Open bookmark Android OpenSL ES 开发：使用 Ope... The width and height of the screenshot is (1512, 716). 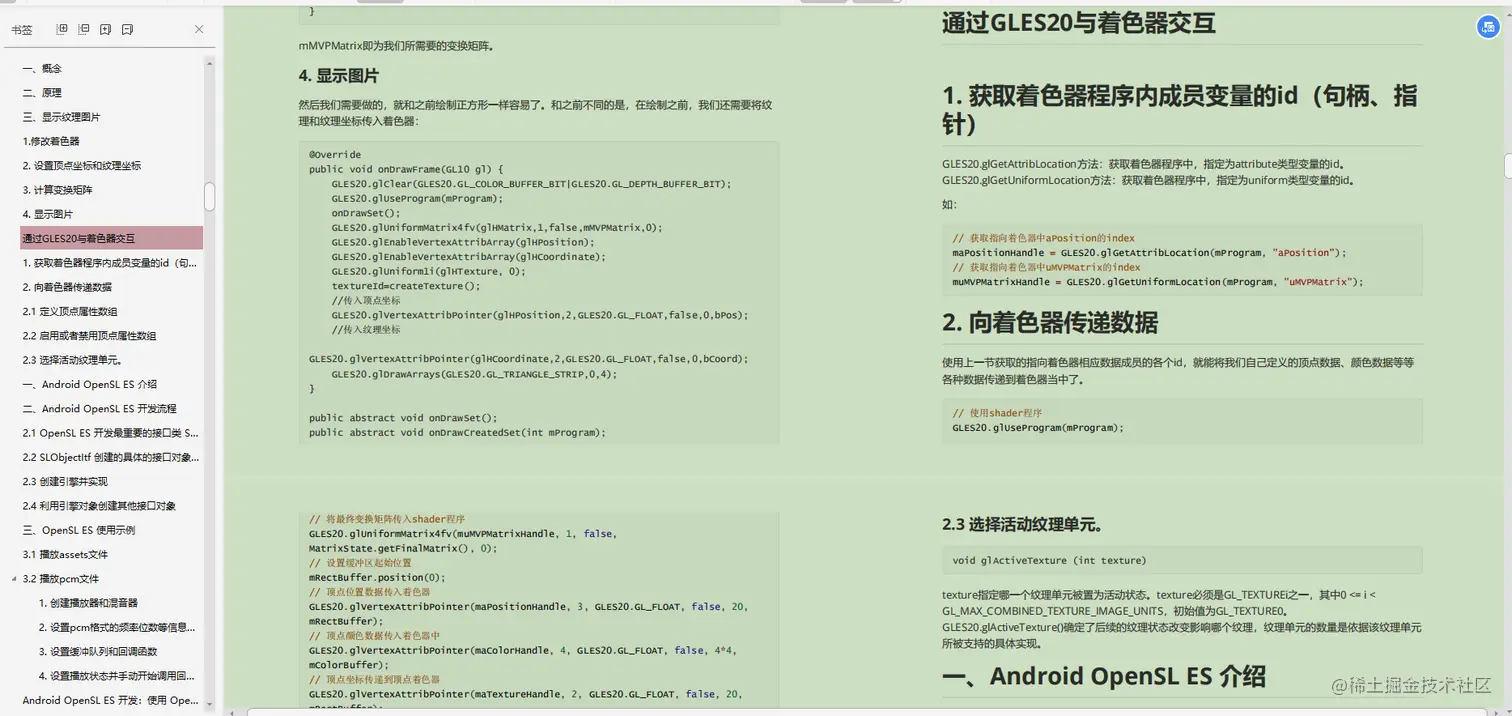(111, 700)
